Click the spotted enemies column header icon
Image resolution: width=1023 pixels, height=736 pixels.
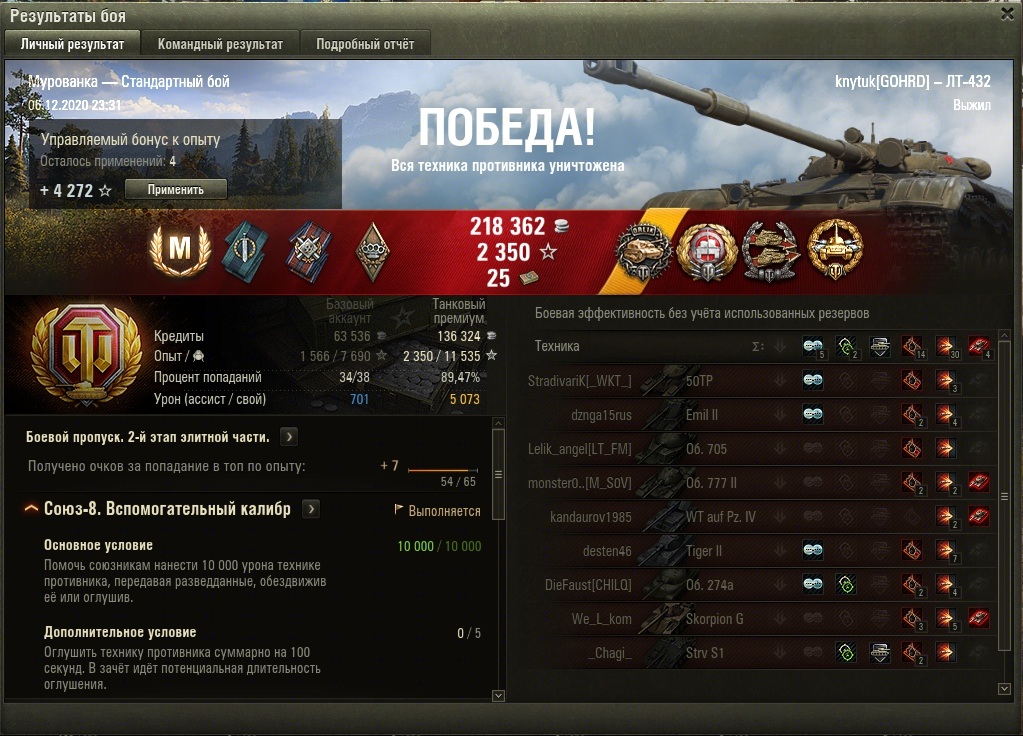[x=813, y=346]
